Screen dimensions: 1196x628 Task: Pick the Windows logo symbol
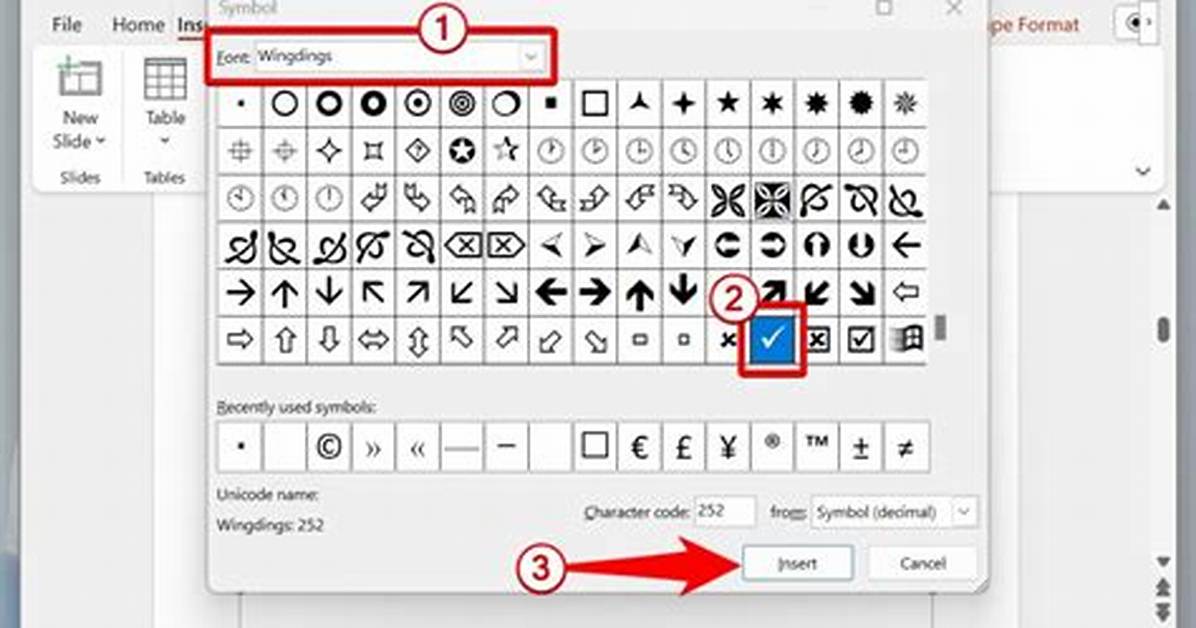coord(905,340)
